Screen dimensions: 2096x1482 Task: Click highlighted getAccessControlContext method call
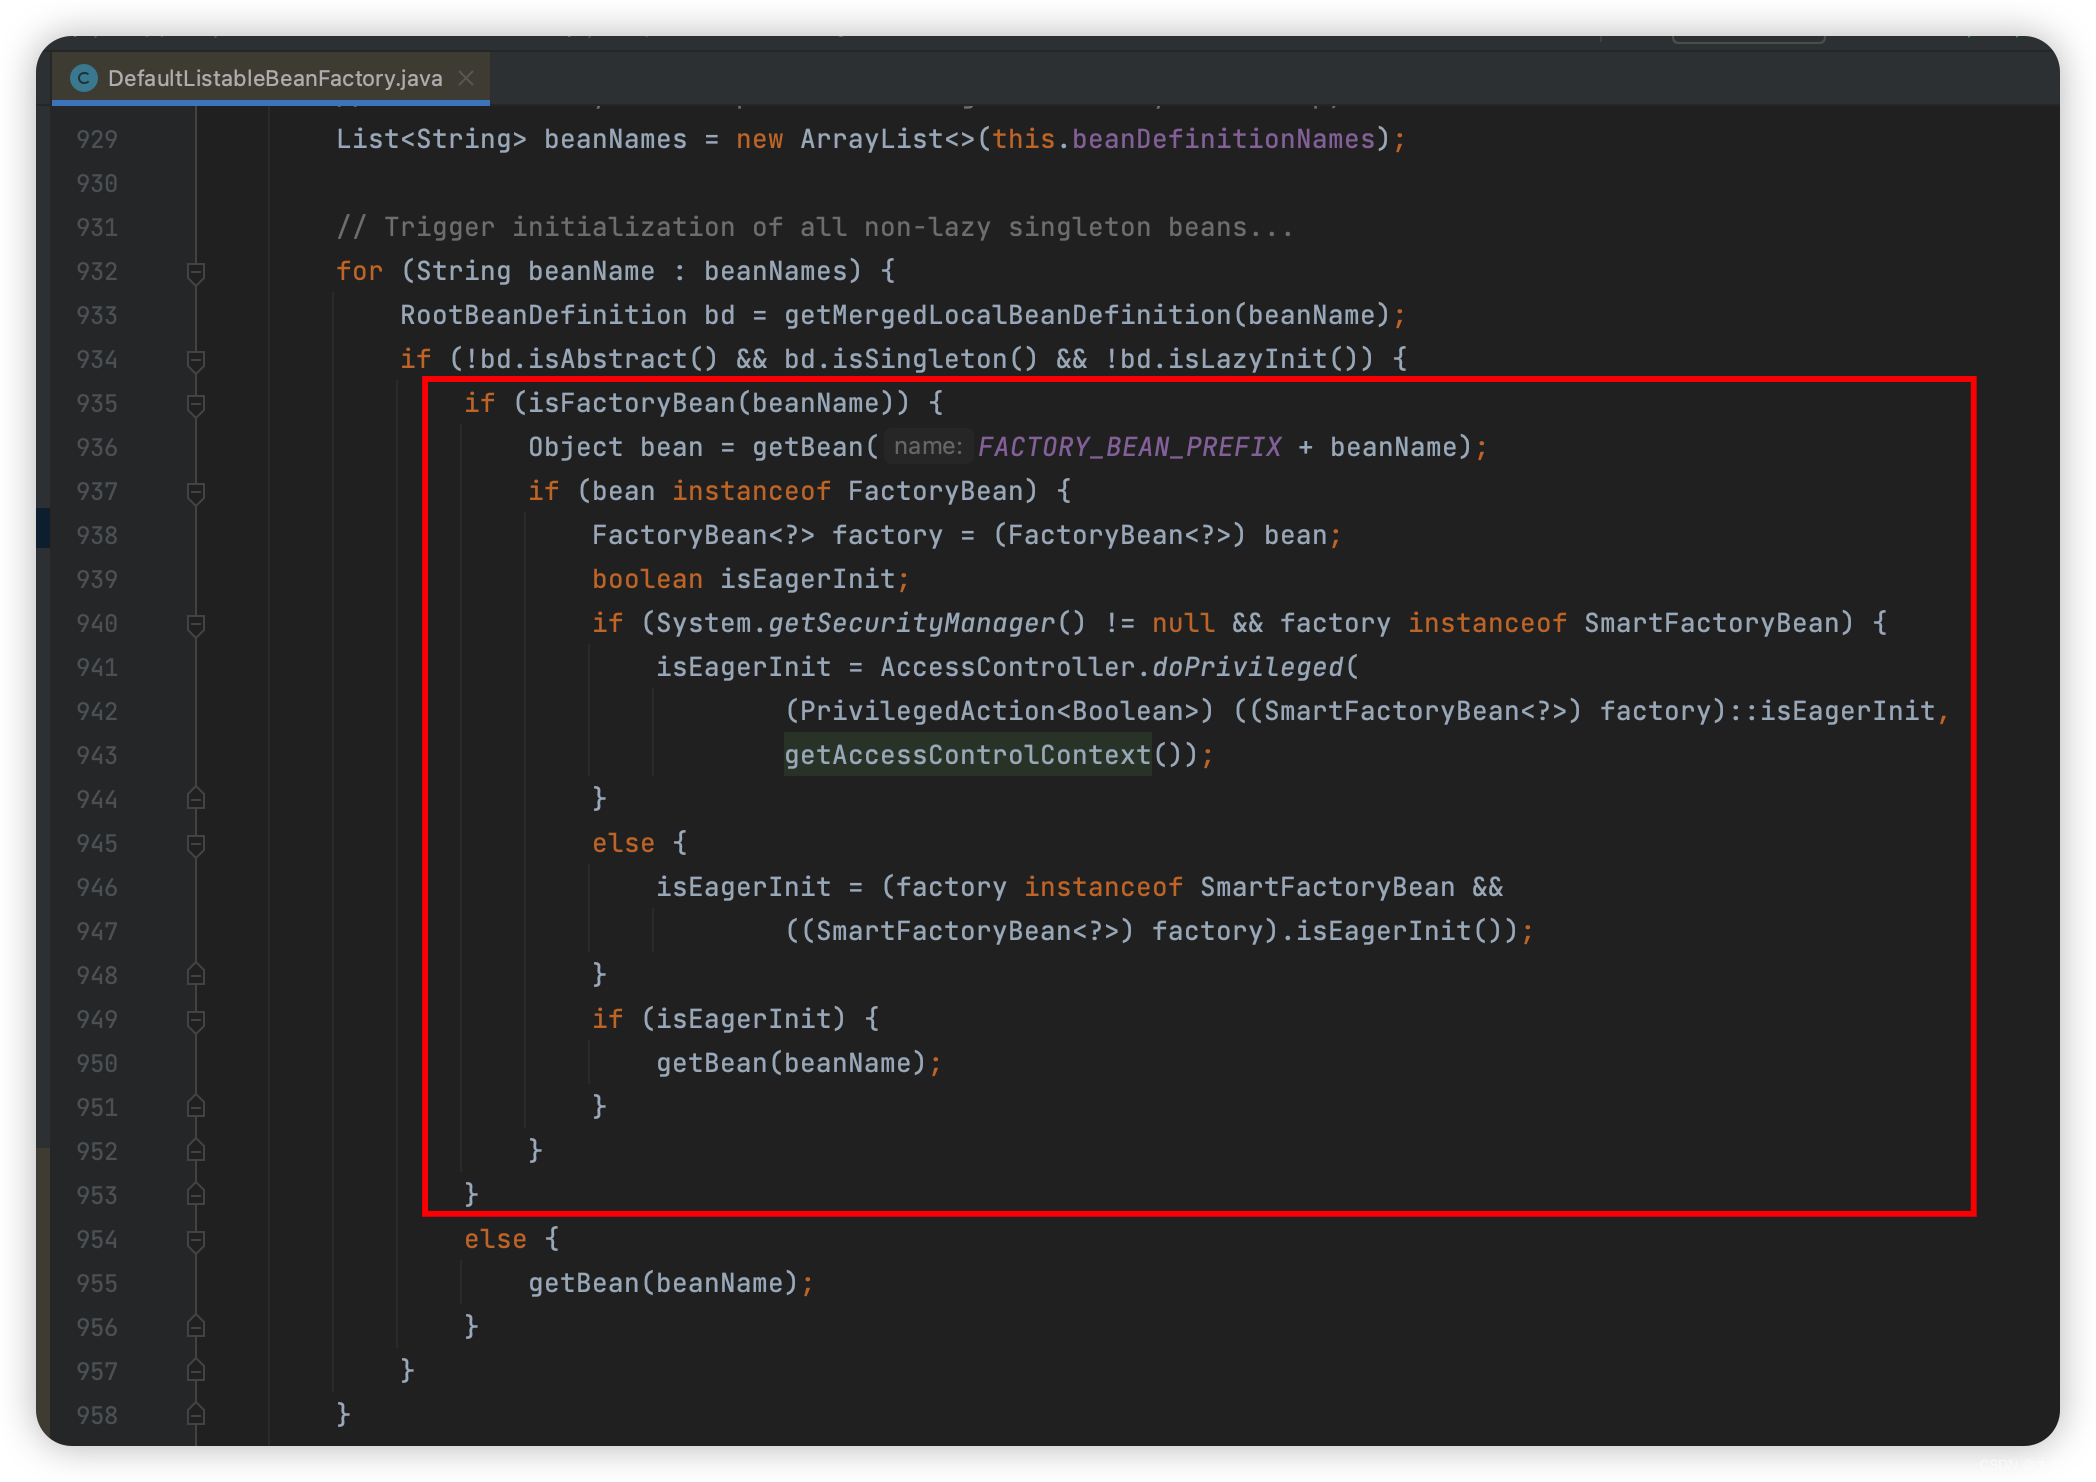pos(967,755)
